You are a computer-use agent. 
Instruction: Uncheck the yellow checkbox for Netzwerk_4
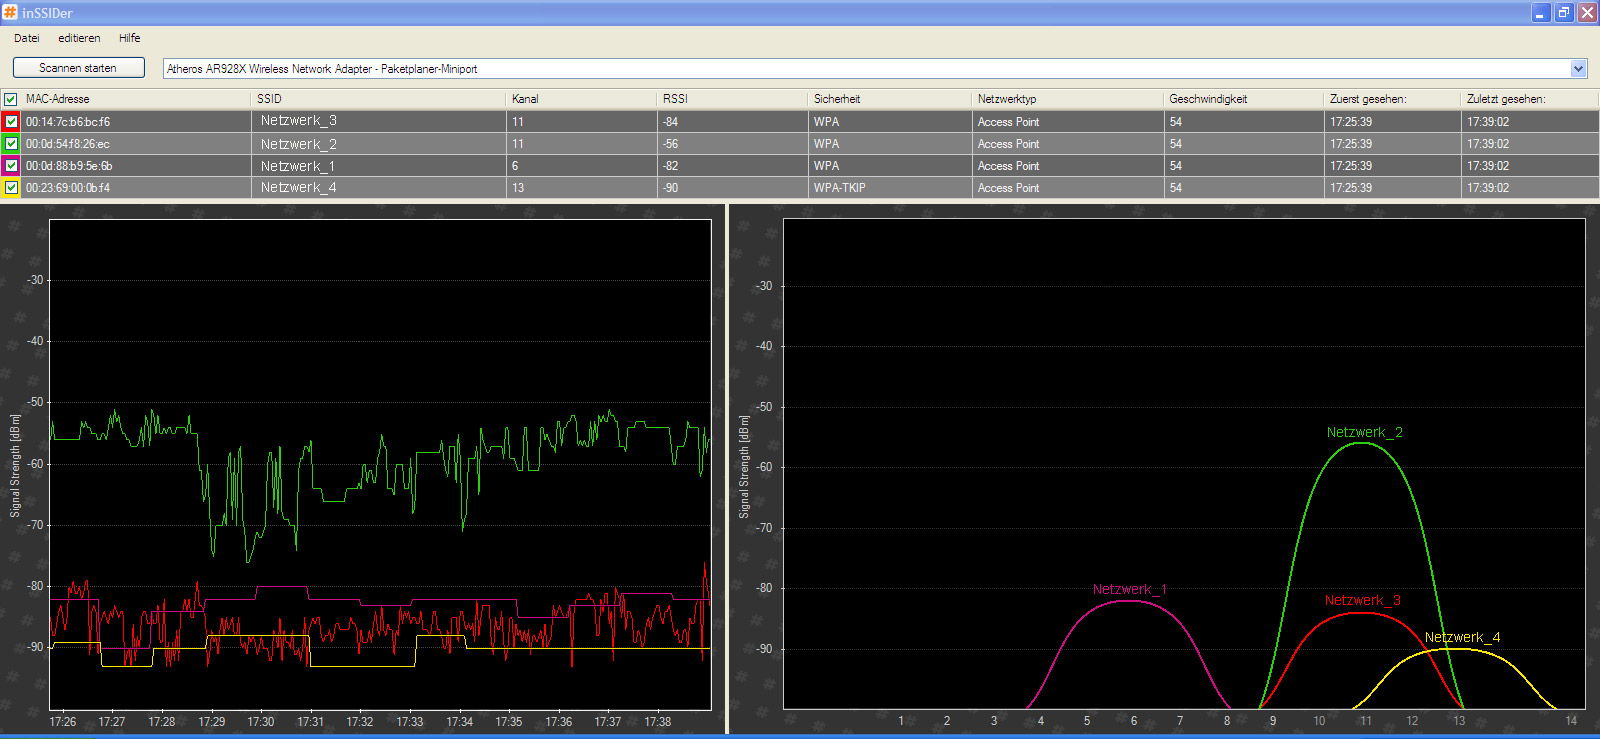(x=11, y=187)
